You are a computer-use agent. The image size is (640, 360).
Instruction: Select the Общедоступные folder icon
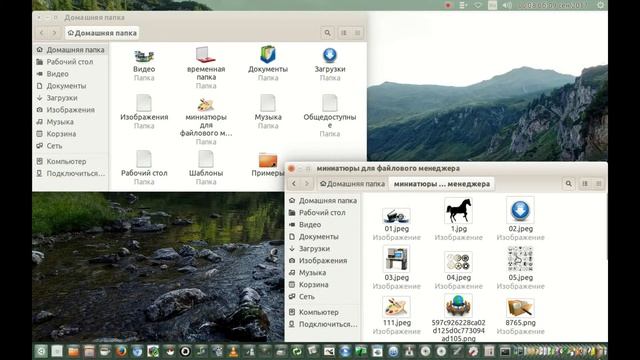click(x=330, y=103)
